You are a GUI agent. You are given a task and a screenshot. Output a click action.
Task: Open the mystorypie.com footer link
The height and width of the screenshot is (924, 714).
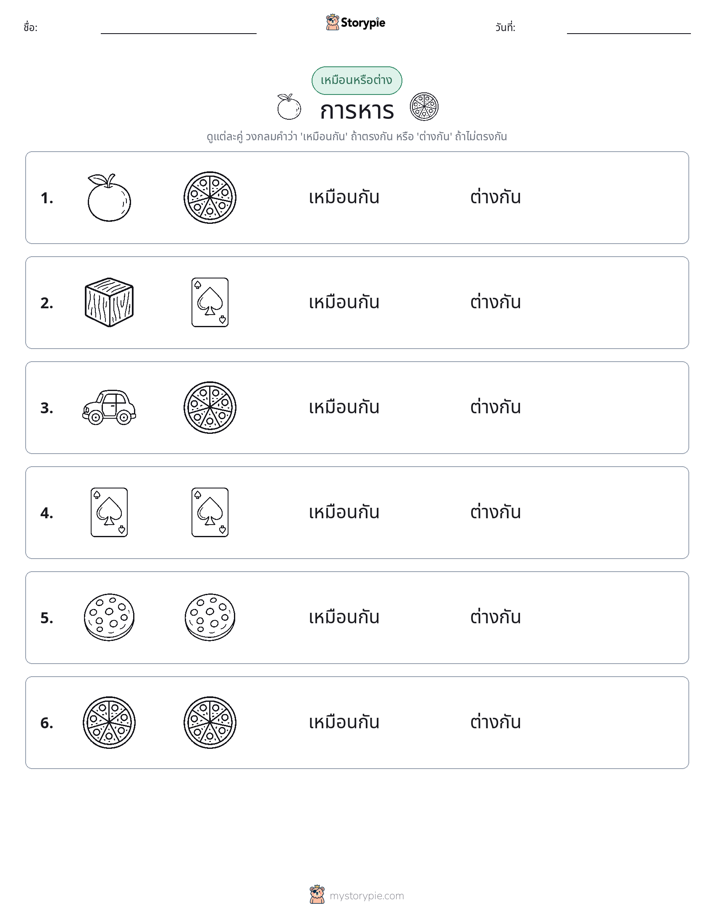pos(366,896)
